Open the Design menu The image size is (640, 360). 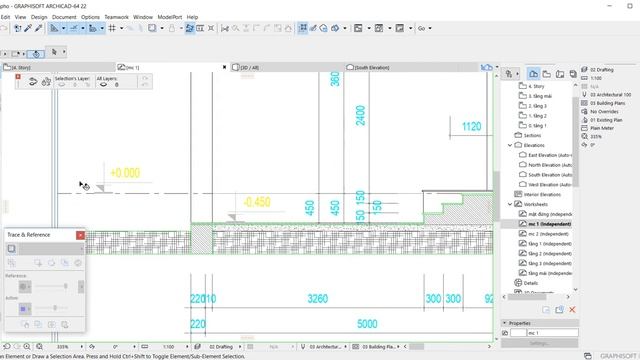click(x=39, y=17)
